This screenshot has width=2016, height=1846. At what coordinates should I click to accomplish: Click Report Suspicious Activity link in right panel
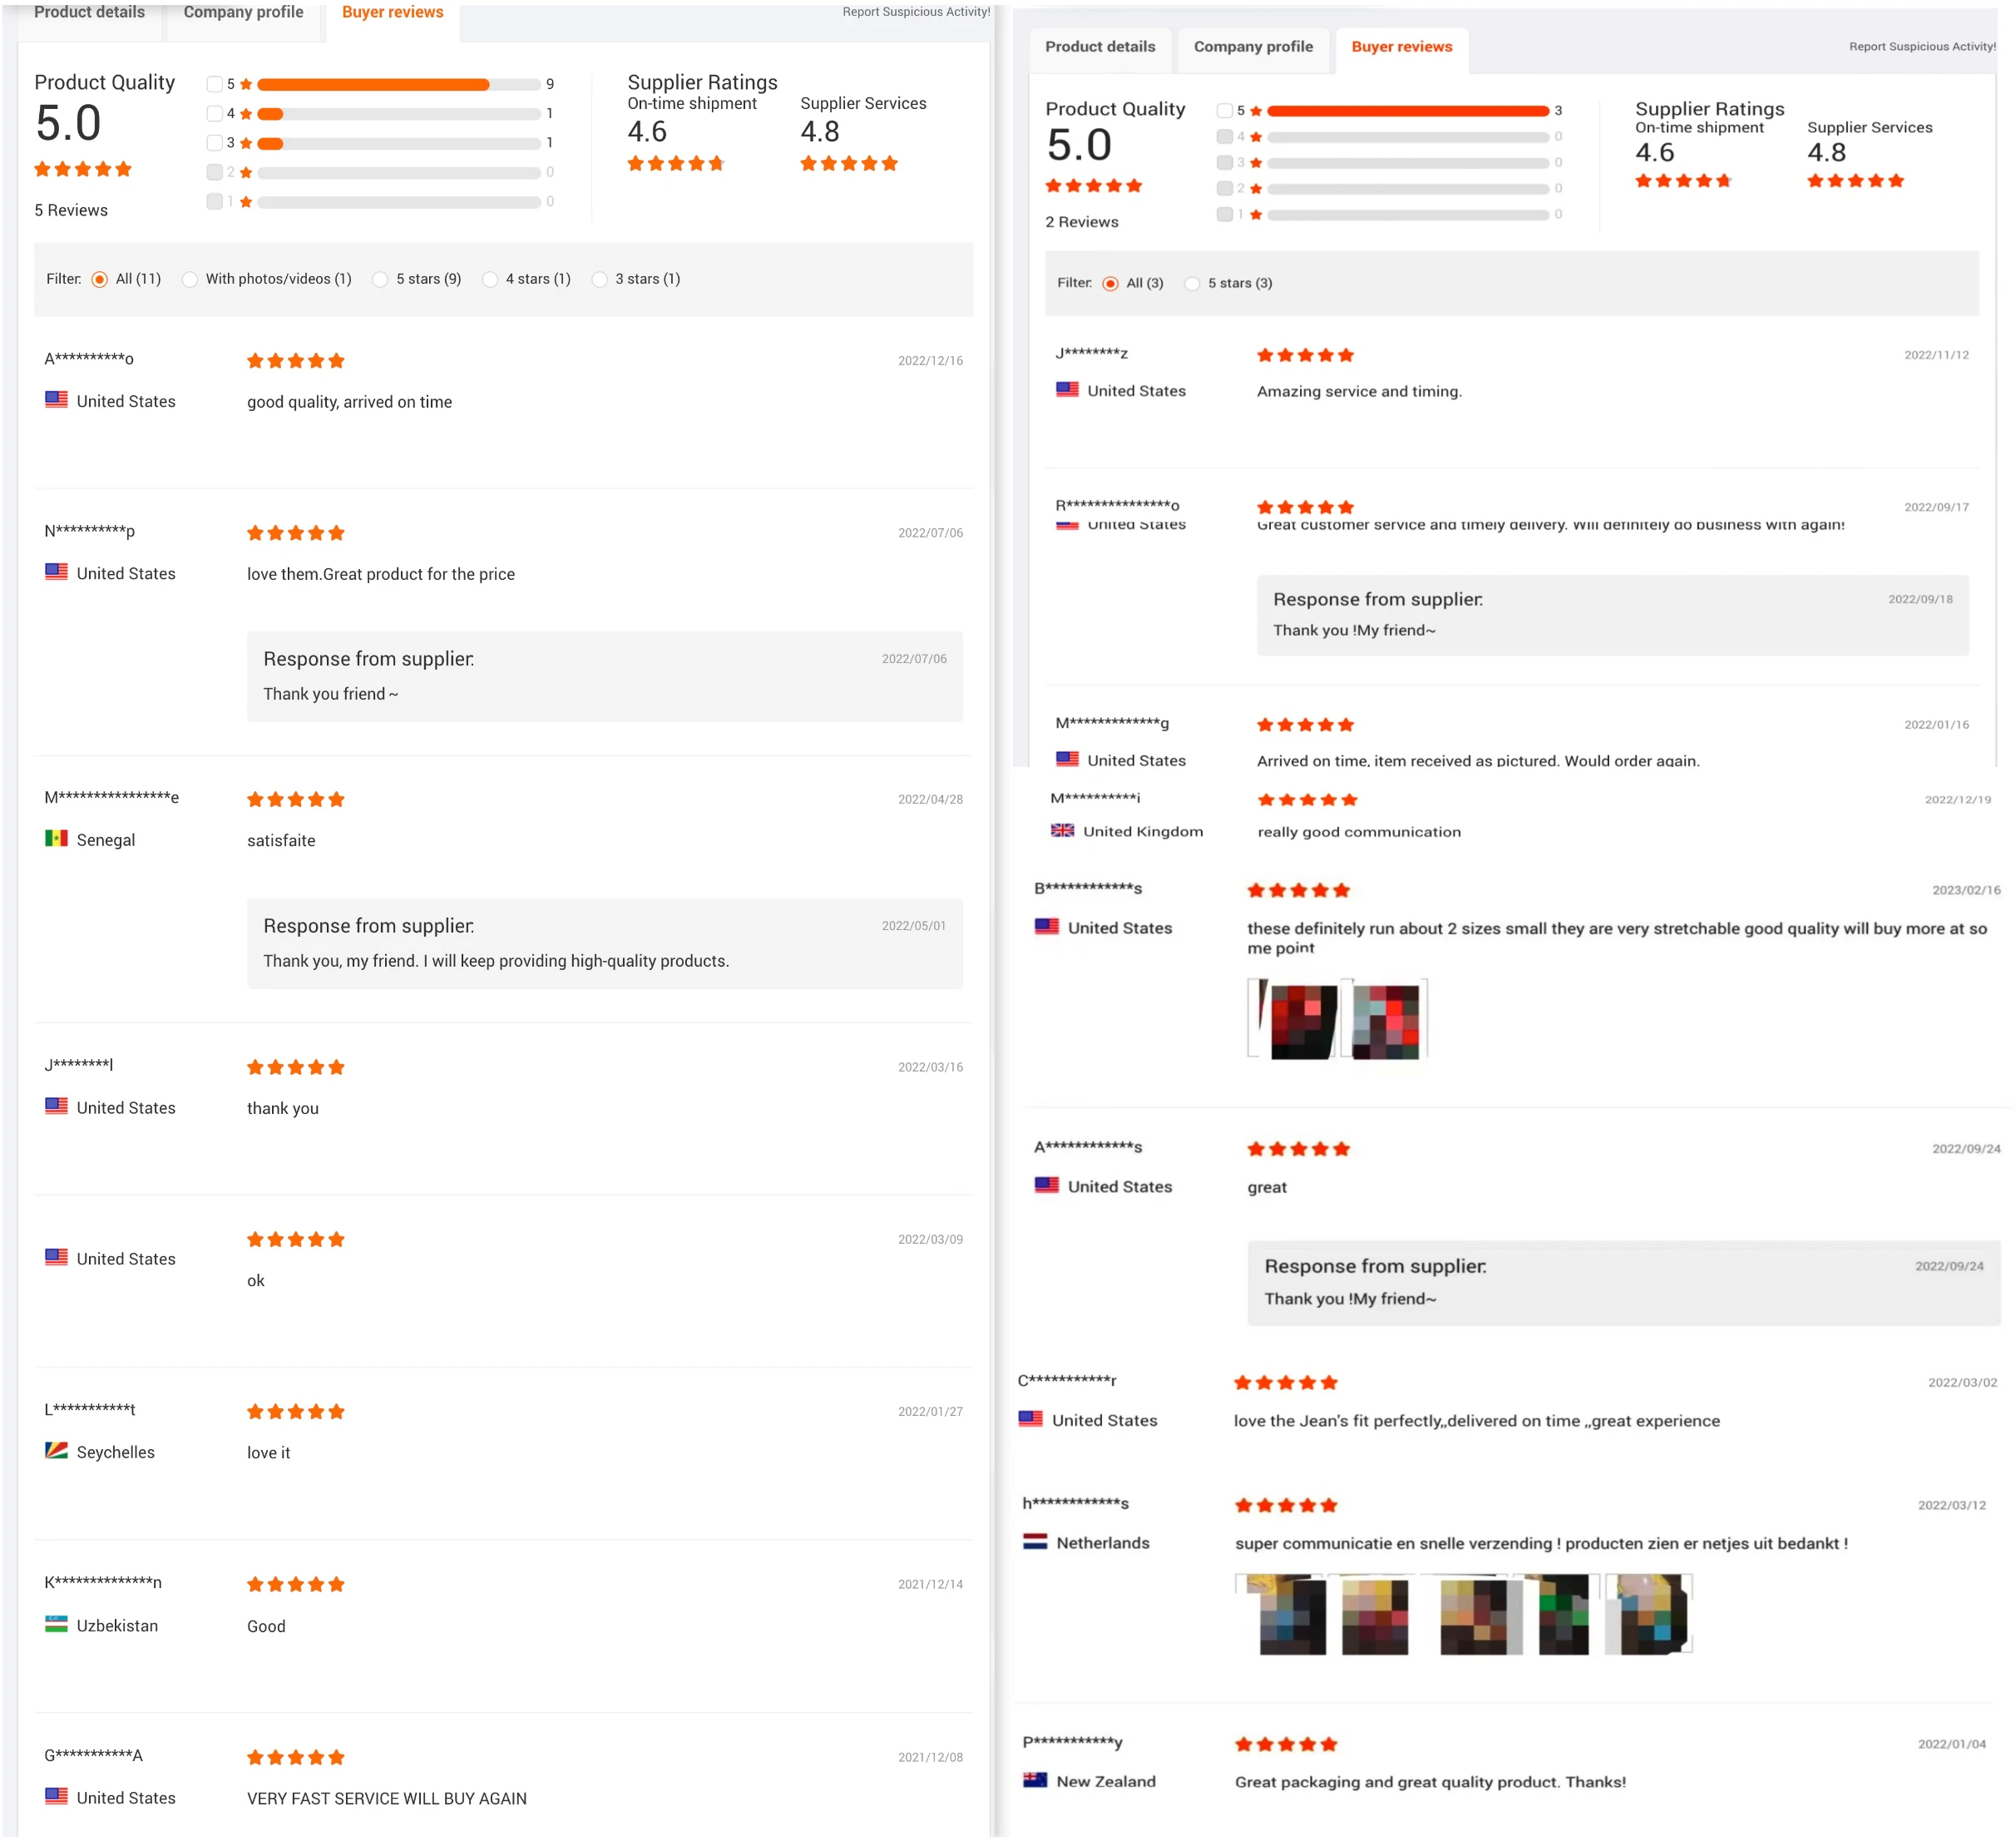point(1921,47)
